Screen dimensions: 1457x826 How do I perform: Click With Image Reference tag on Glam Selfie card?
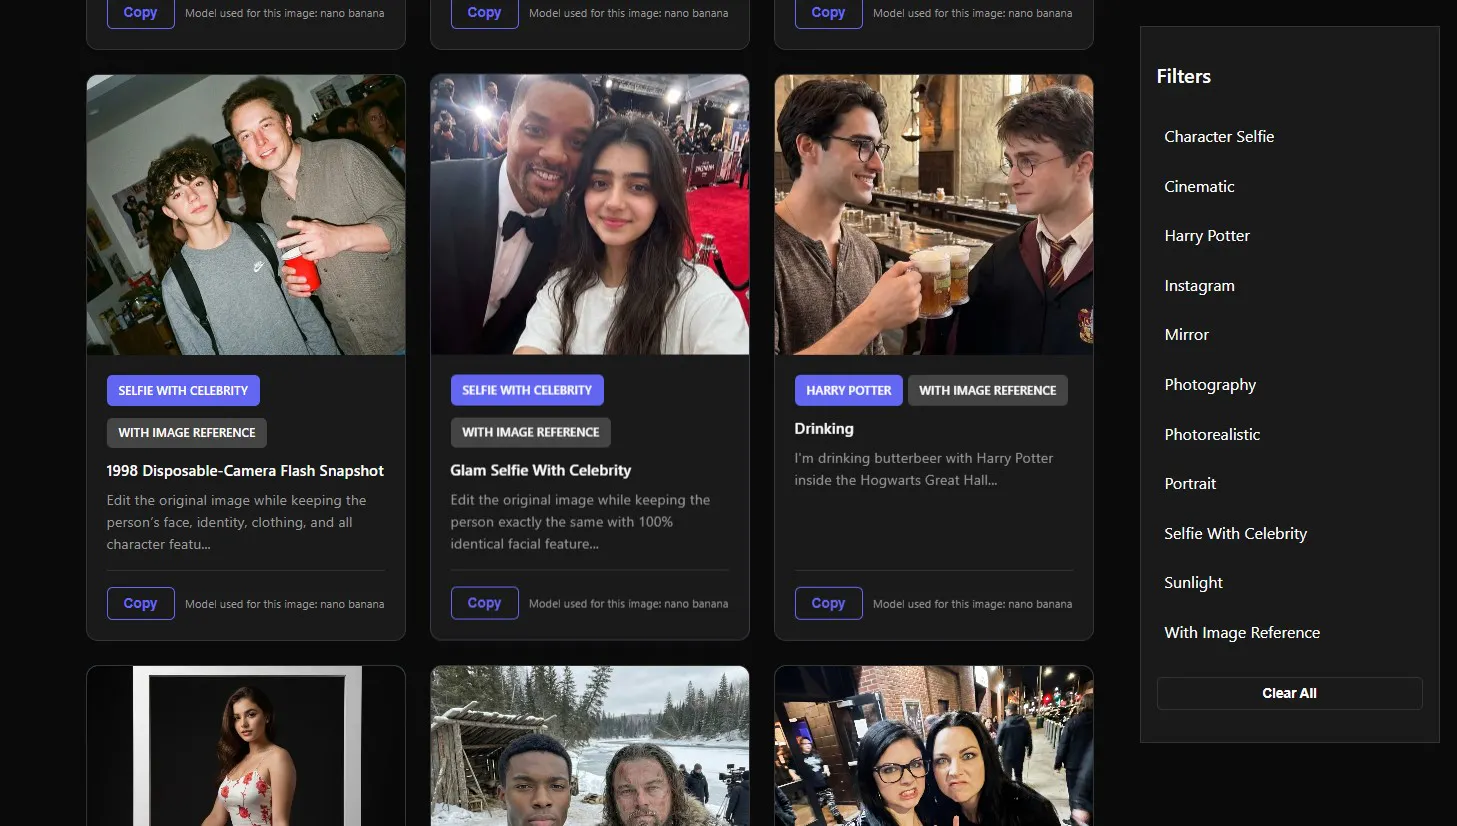pos(531,432)
